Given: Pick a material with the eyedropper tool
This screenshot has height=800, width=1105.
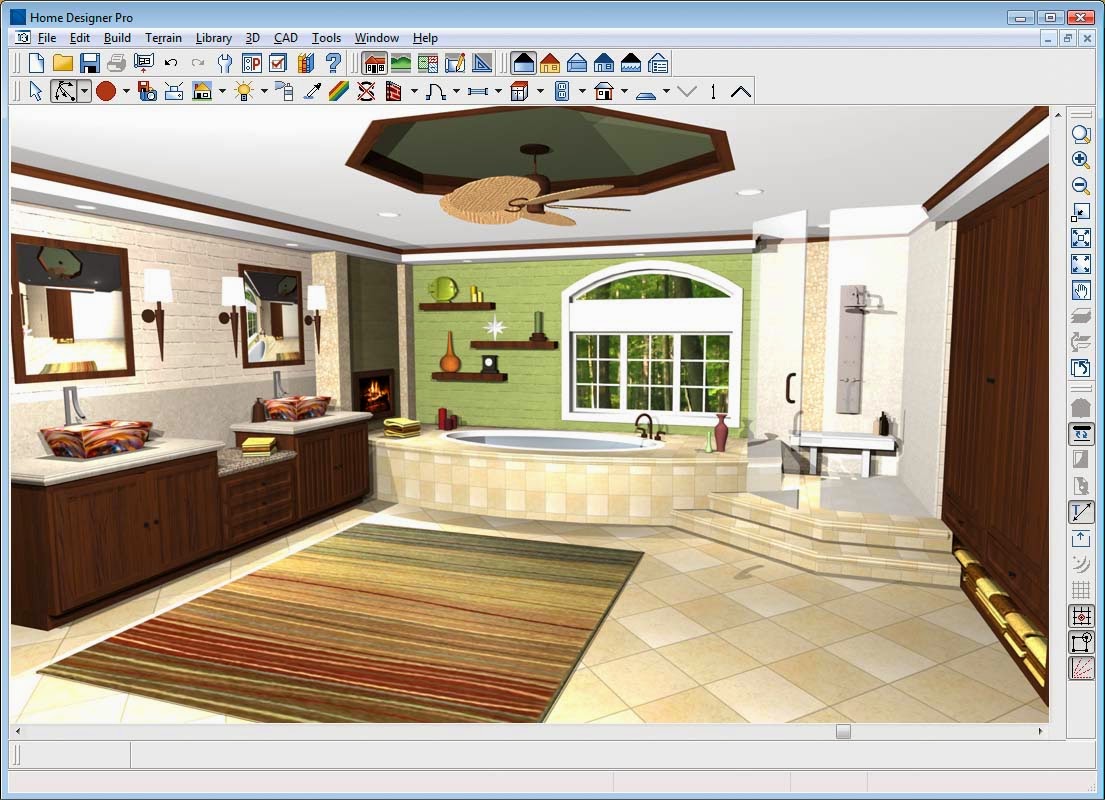Looking at the screenshot, I should 314,91.
